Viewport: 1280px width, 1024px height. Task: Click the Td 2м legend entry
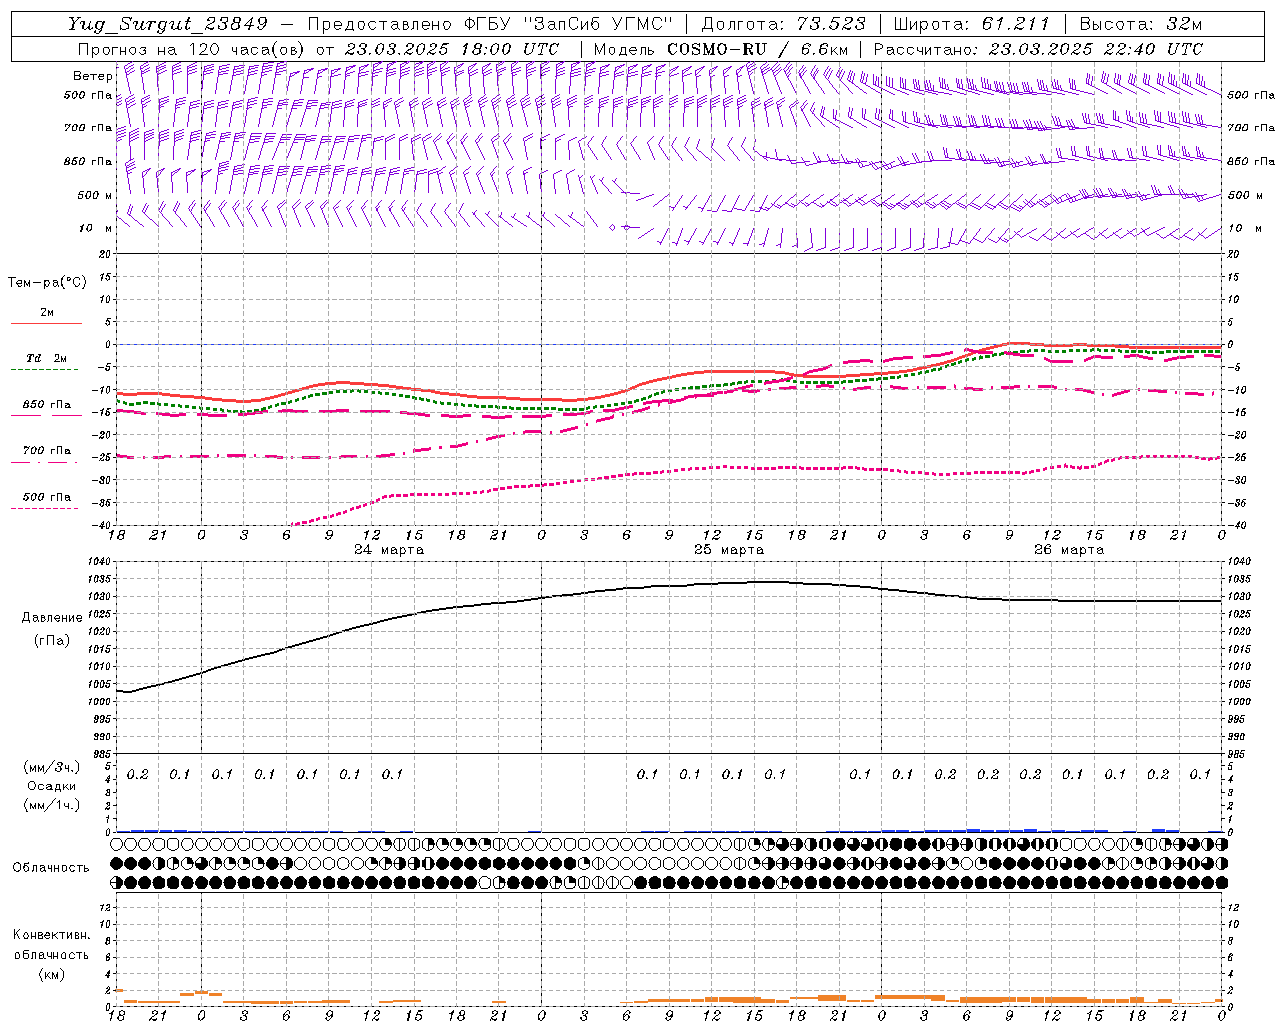click(x=46, y=358)
